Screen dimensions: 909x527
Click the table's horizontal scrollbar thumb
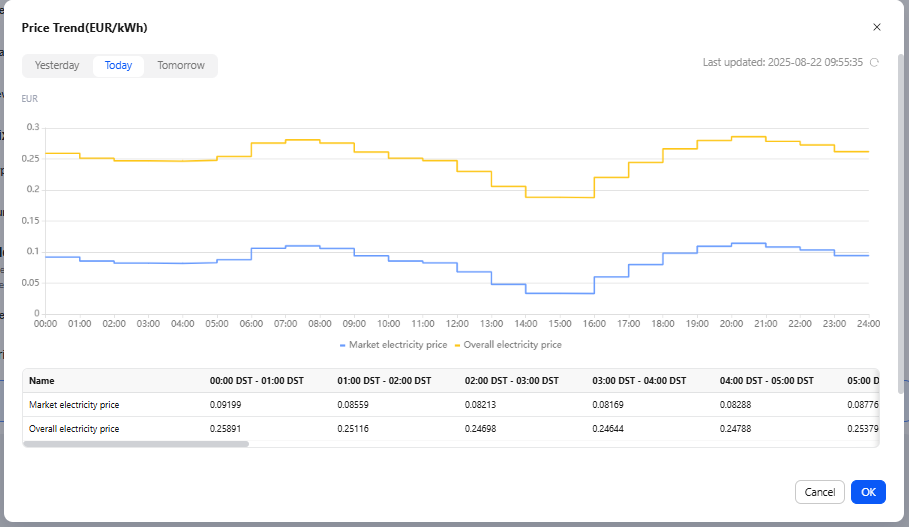click(135, 443)
